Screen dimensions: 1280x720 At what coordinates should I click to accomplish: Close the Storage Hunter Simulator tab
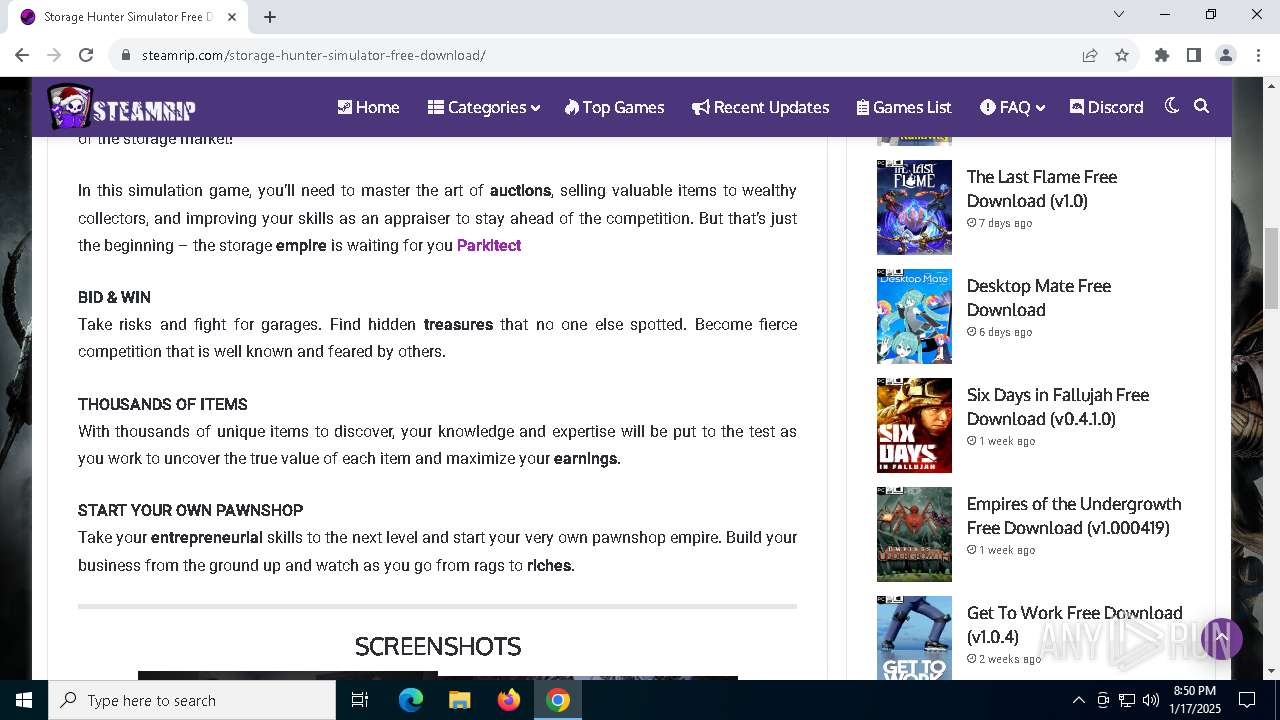coord(232,17)
